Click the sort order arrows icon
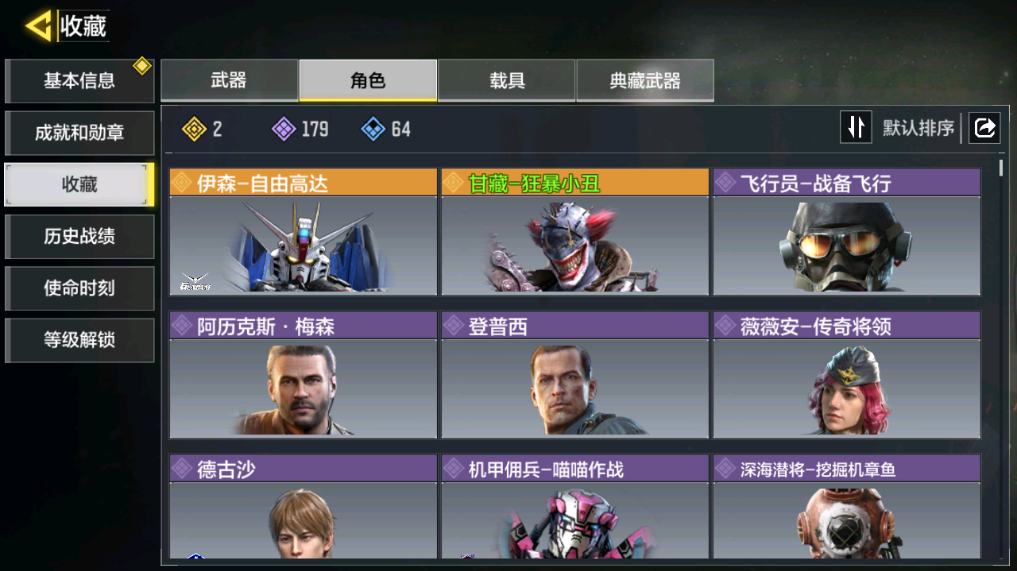The image size is (1017, 571). 855,127
